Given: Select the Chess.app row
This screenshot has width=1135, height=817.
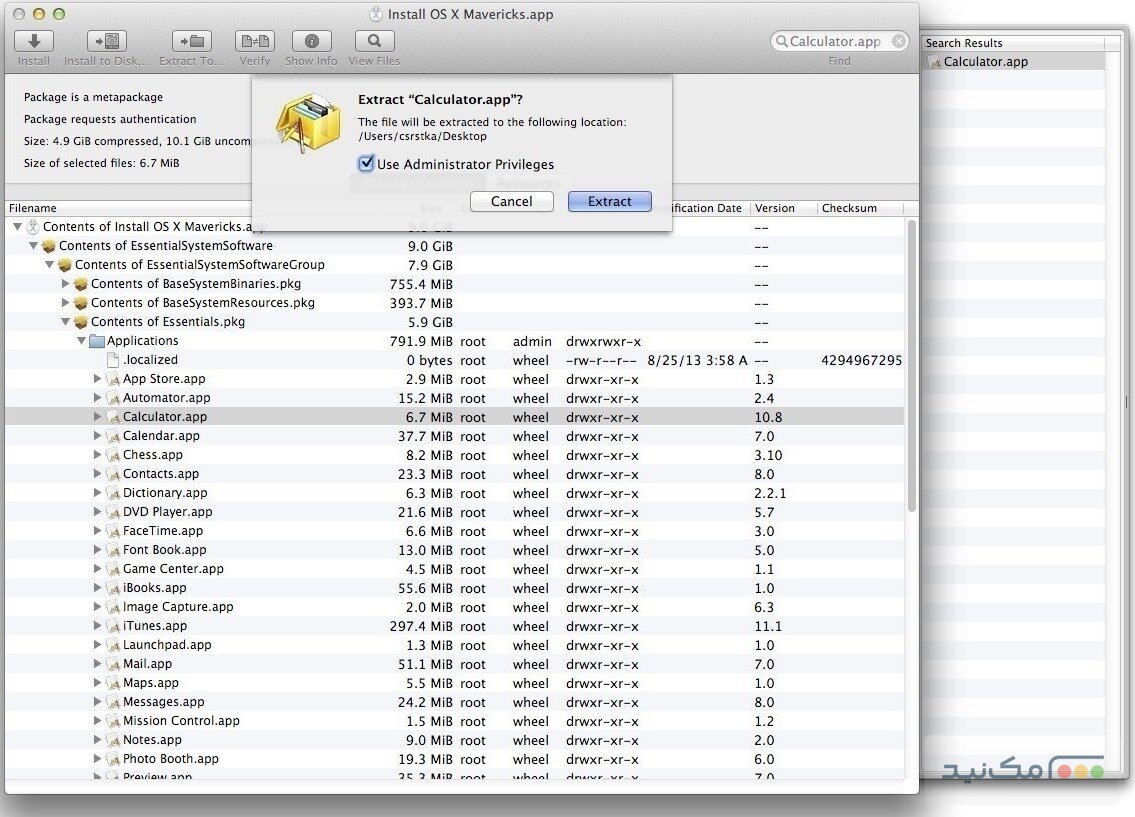Looking at the screenshot, I should pyautogui.click(x=153, y=455).
